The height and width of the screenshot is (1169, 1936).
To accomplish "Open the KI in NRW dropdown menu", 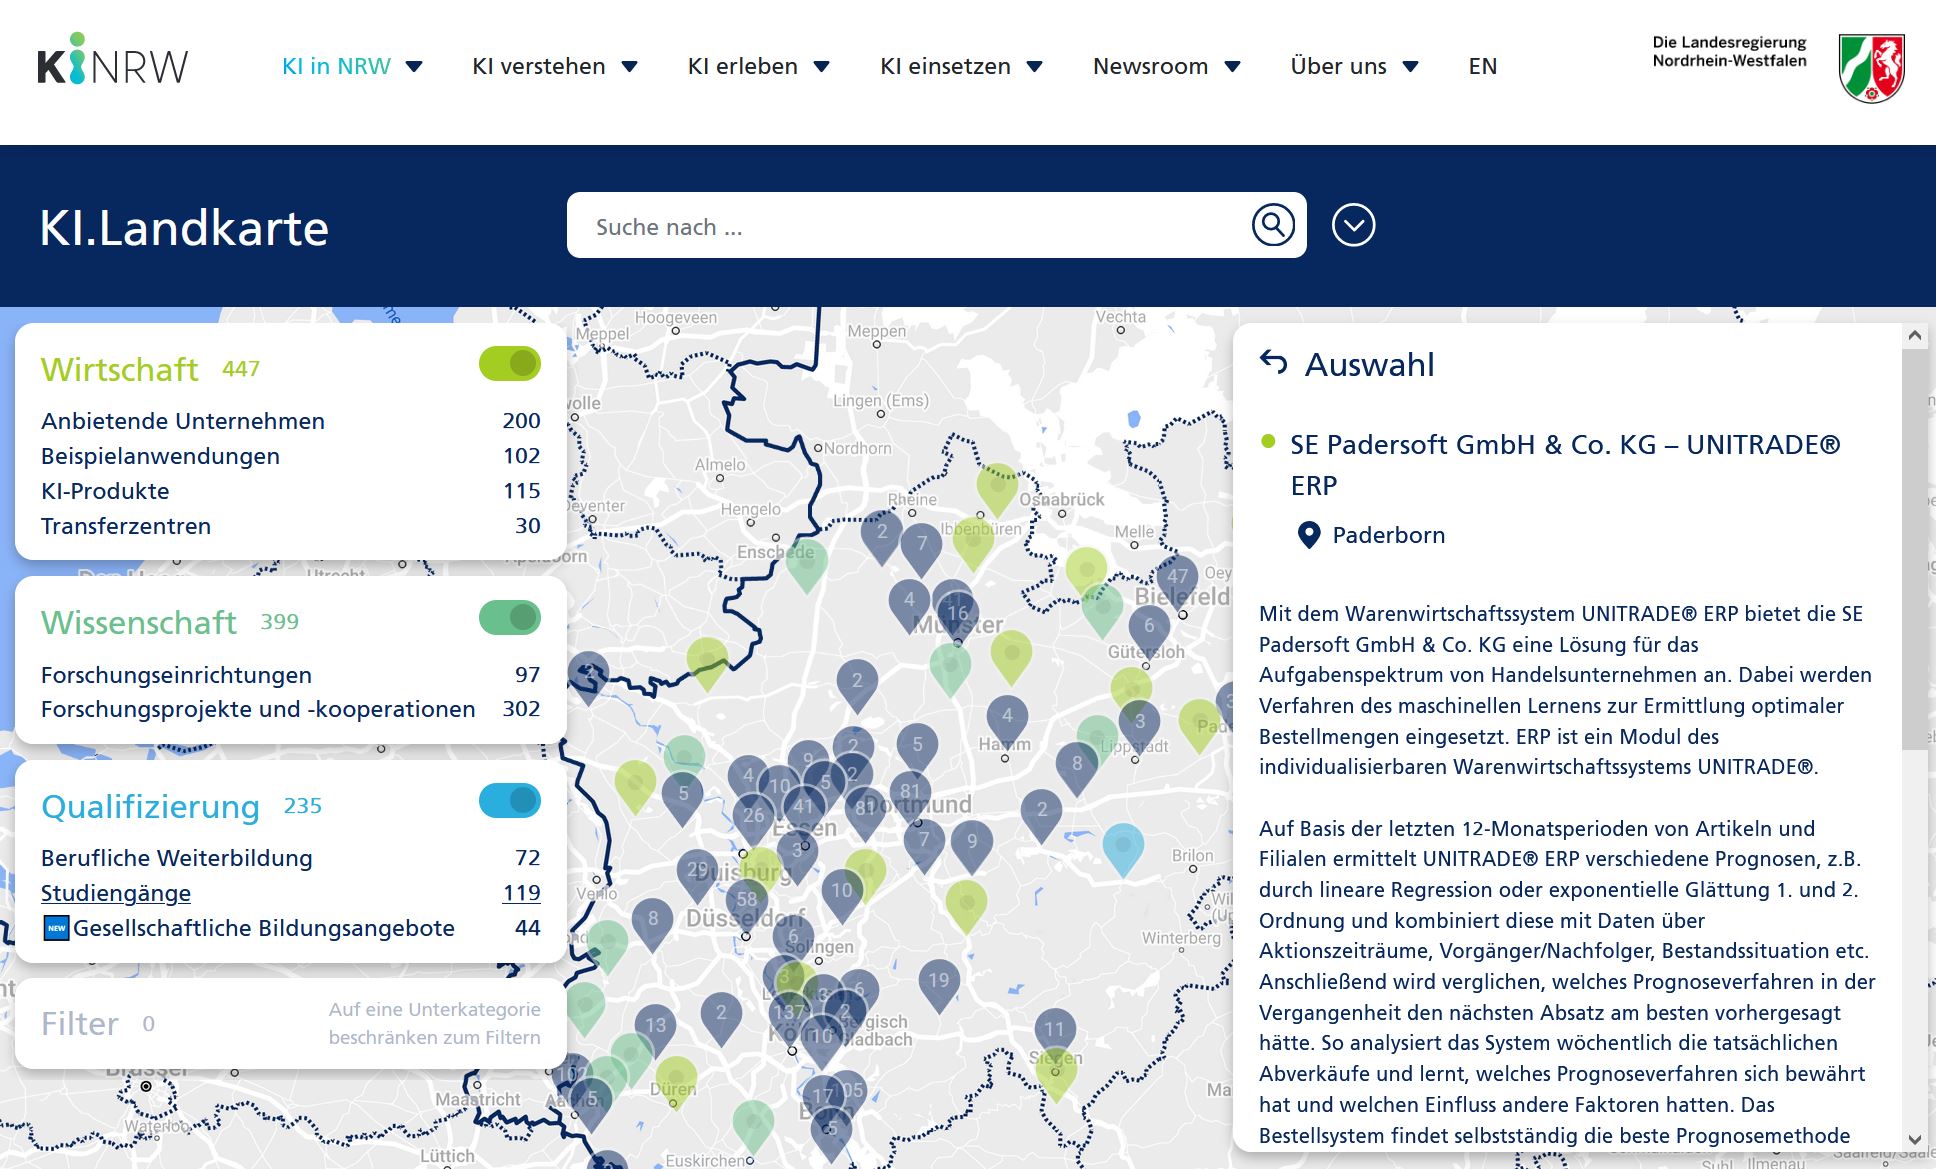I will click(352, 66).
